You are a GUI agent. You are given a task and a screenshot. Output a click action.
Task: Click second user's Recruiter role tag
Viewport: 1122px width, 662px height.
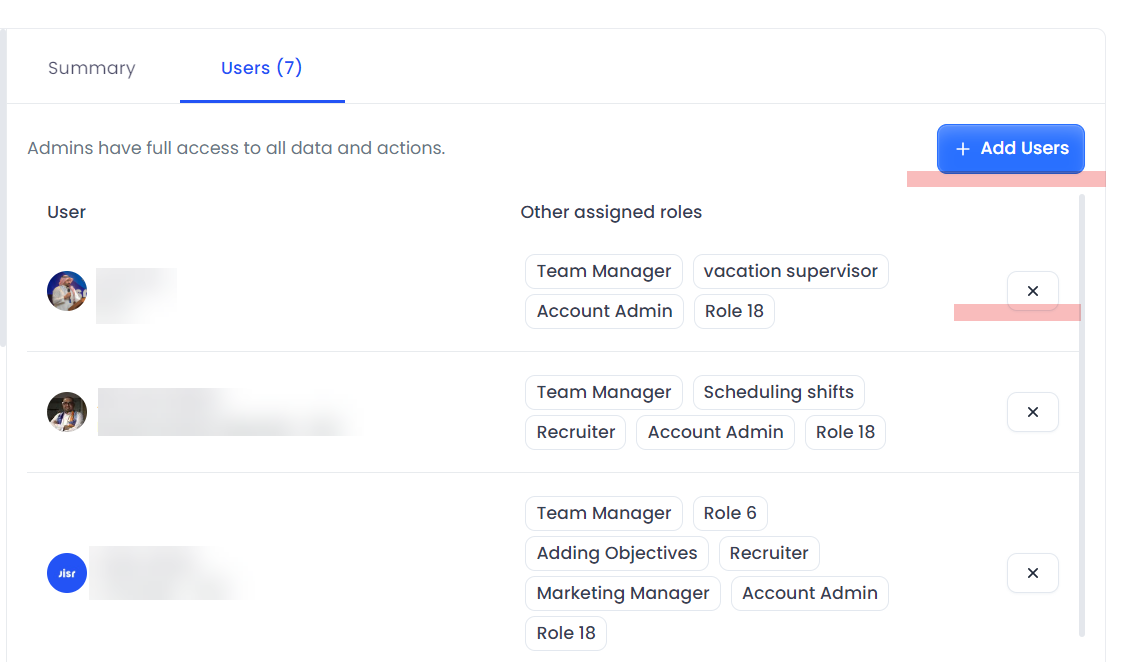click(575, 432)
